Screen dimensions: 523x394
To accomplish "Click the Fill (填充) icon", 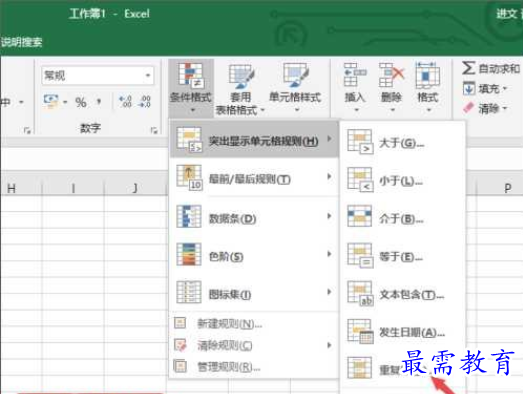I will [x=469, y=89].
